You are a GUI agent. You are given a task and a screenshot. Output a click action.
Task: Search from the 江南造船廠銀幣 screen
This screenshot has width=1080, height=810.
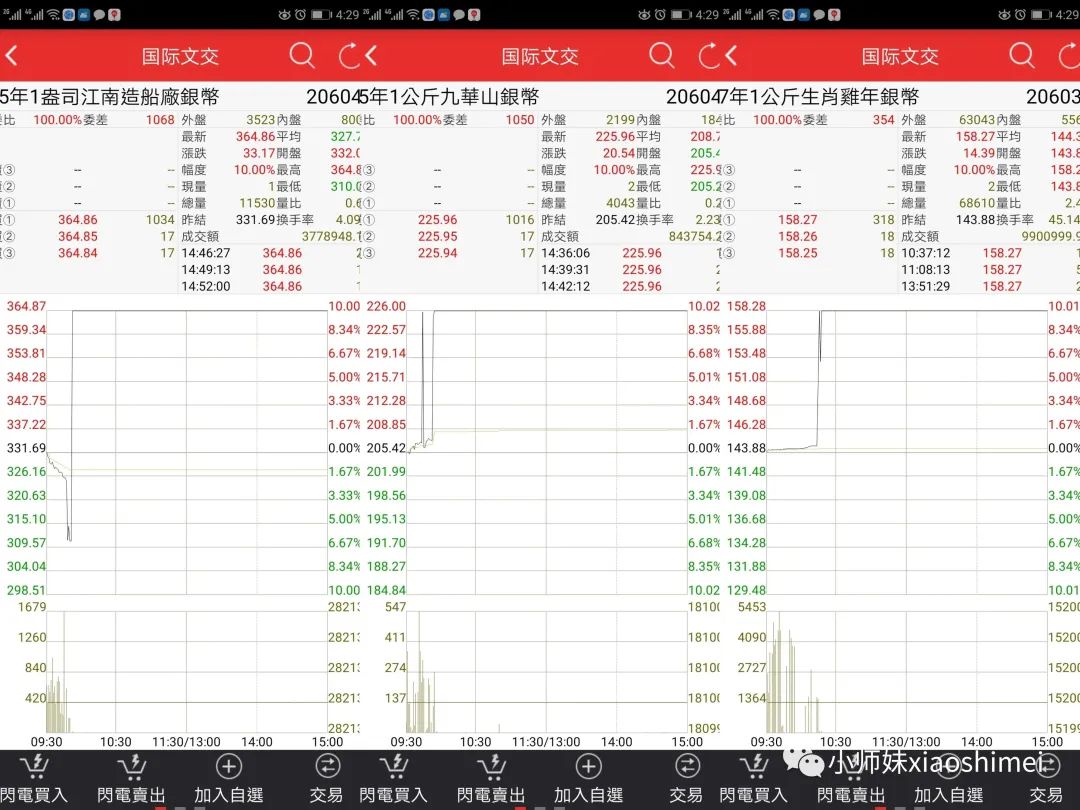click(x=302, y=55)
